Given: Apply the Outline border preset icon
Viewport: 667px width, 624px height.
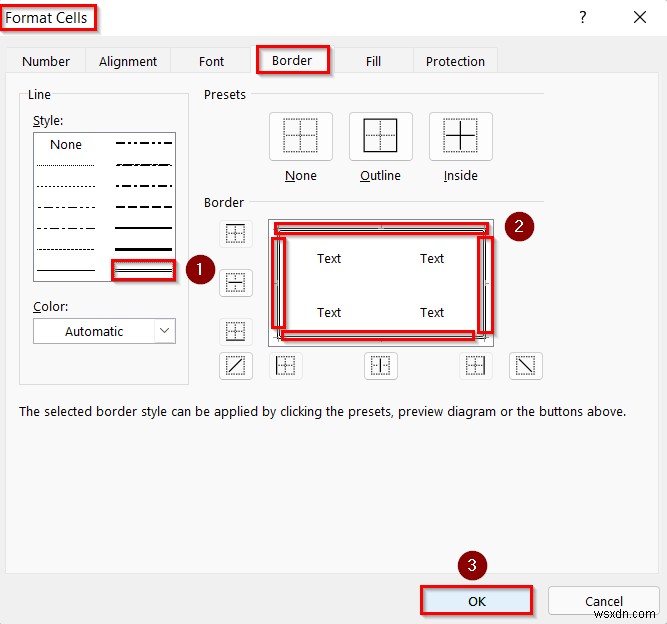Looking at the screenshot, I should pos(381,137).
